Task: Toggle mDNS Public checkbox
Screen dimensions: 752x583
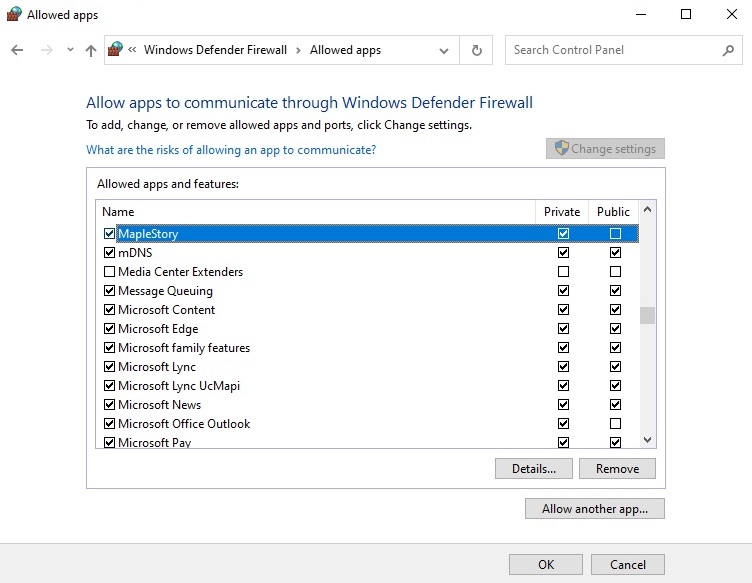Action: 615,253
